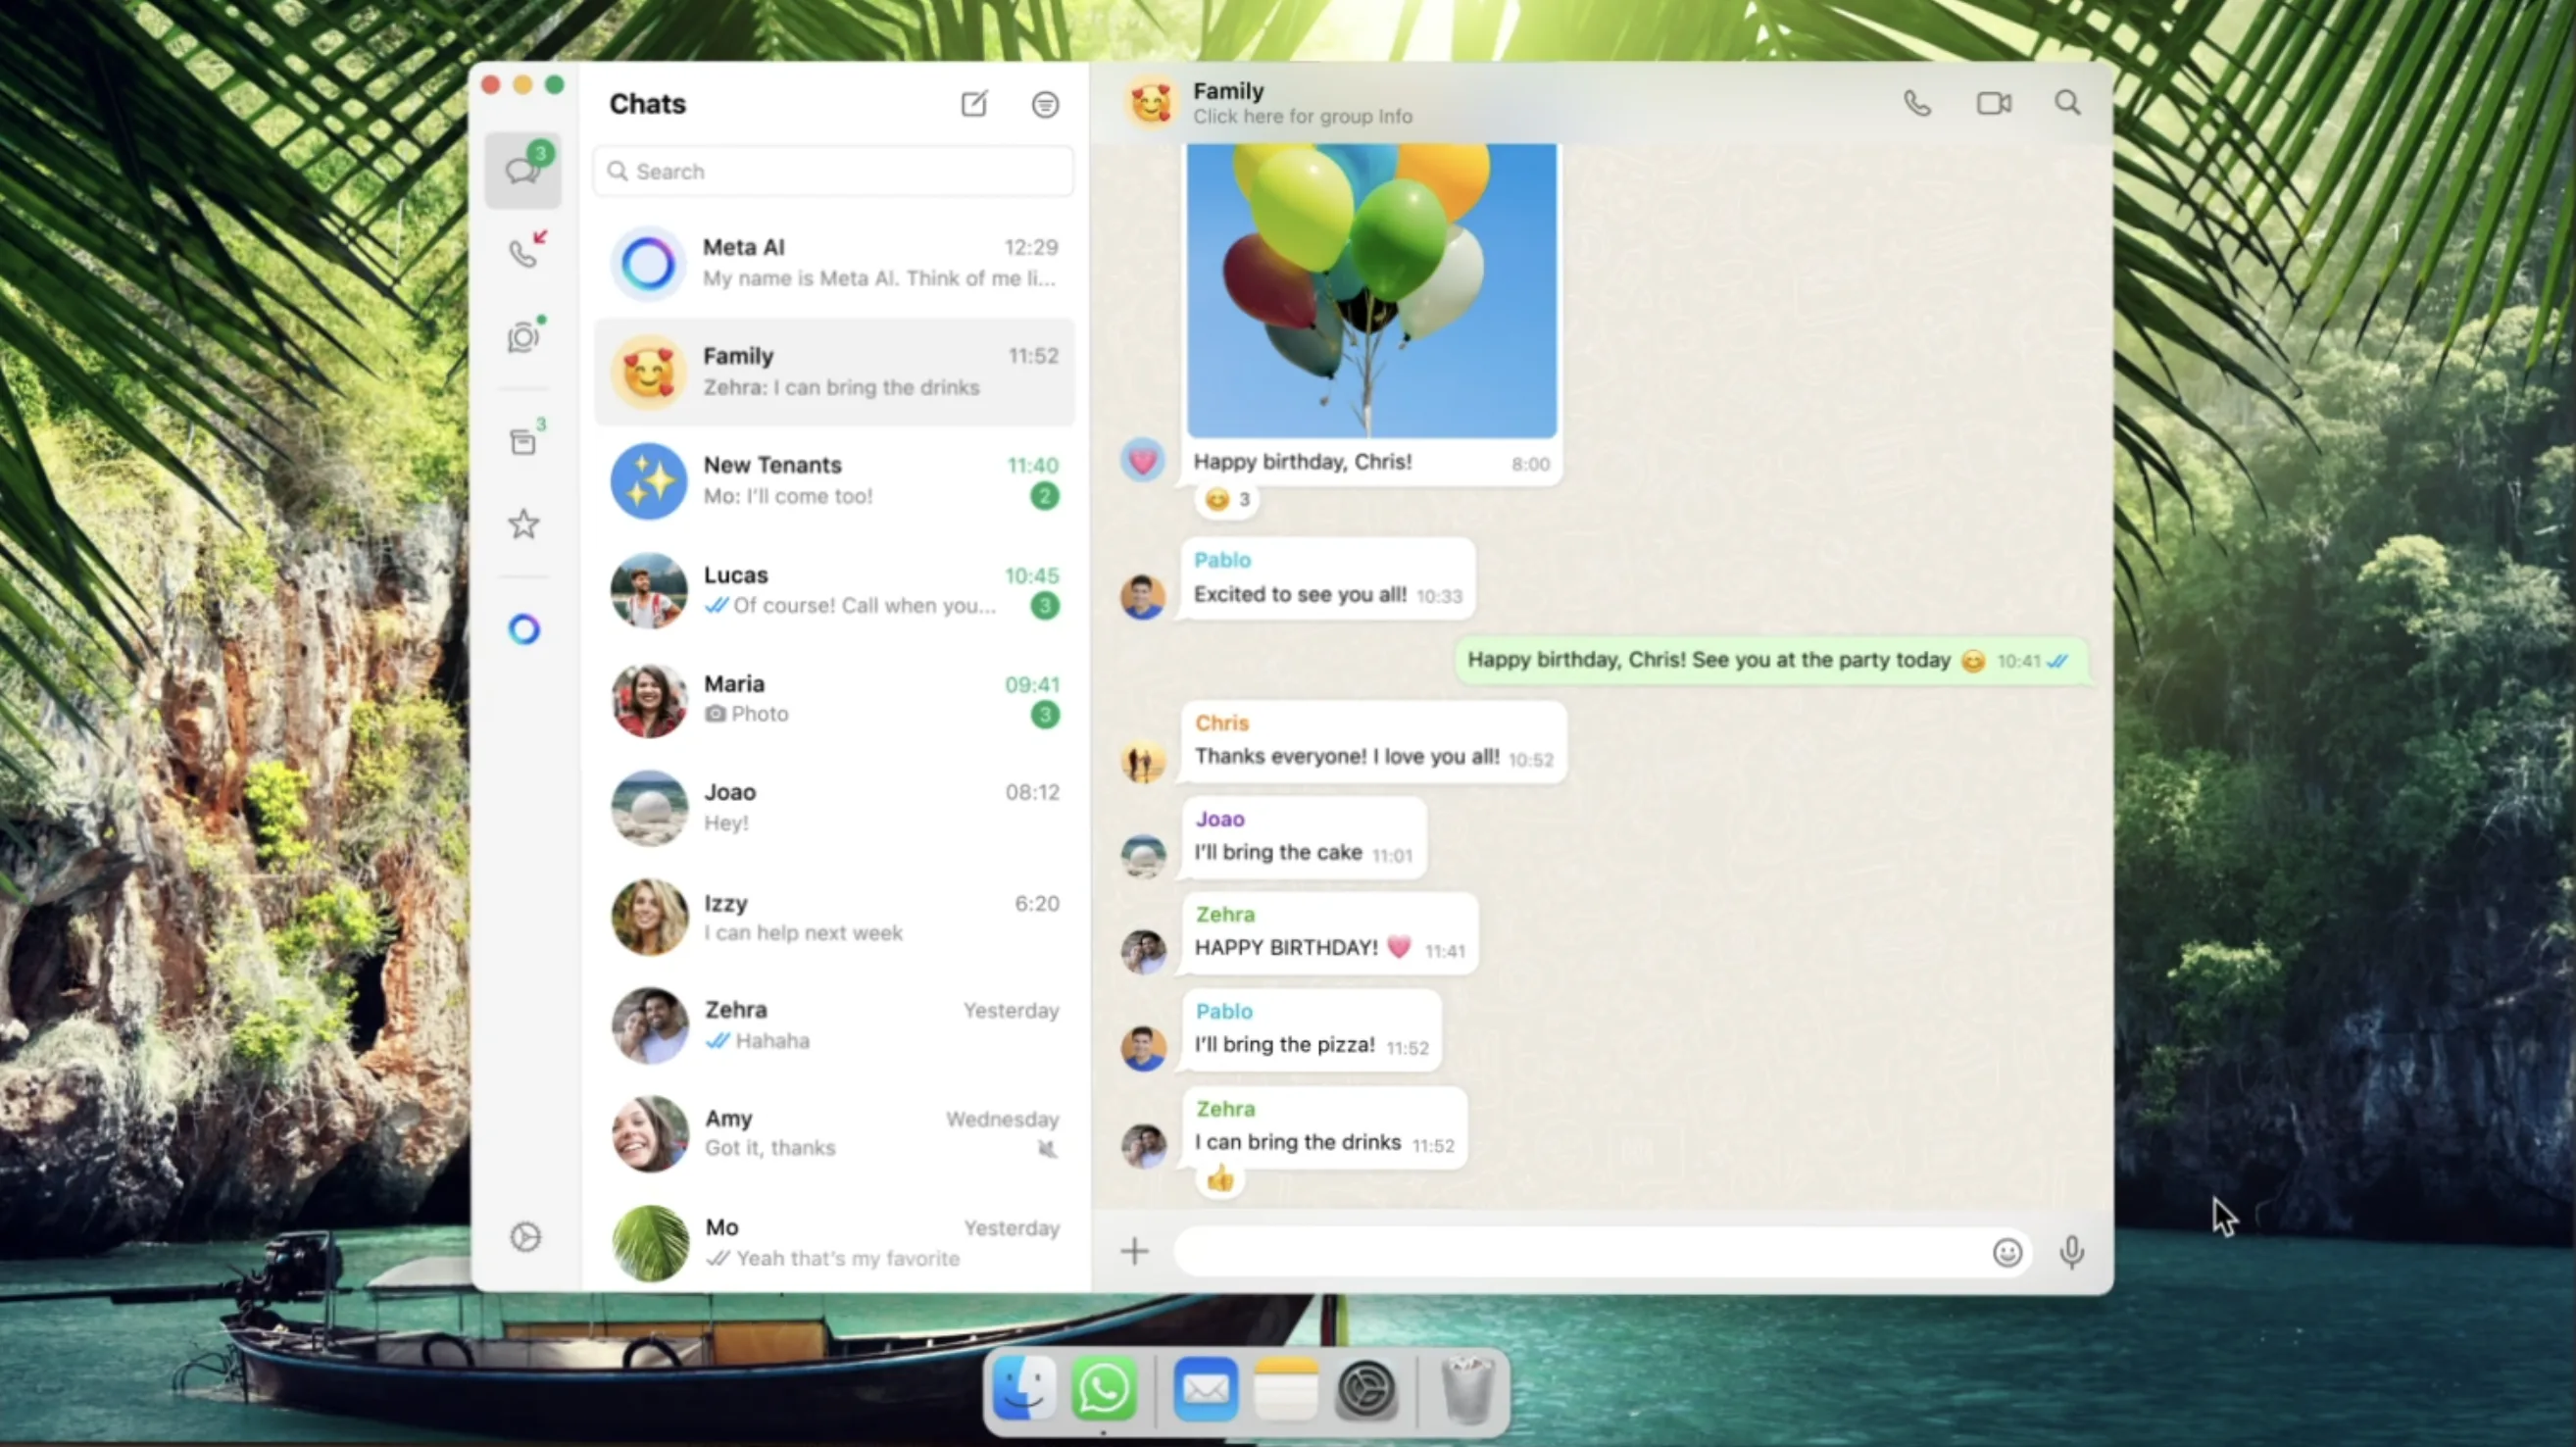Open the Status updates tab

[x=524, y=338]
